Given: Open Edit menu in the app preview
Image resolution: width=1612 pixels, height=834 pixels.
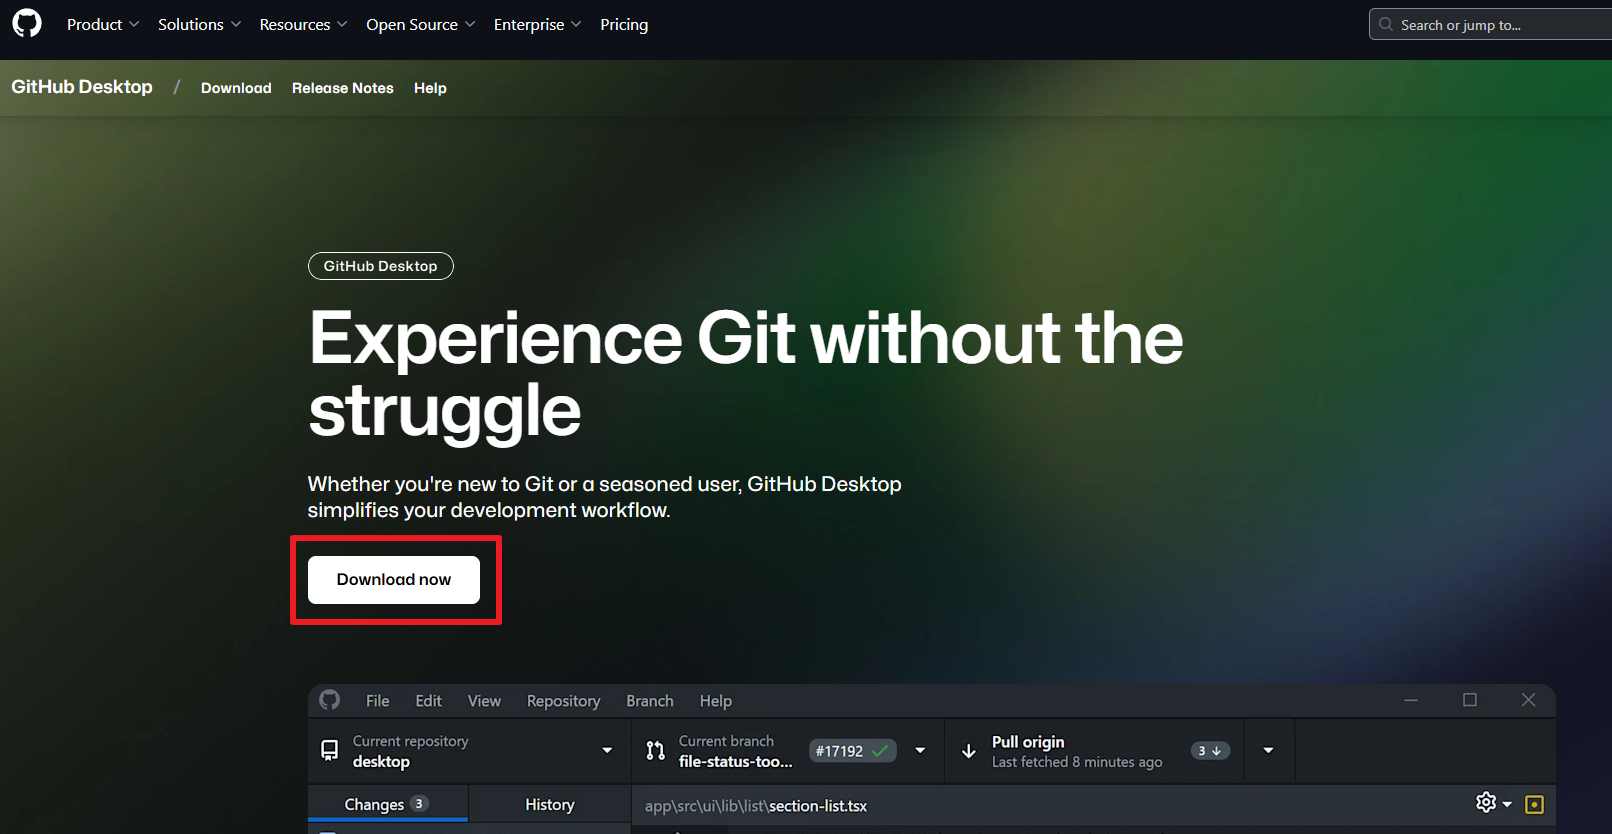Looking at the screenshot, I should 429,701.
